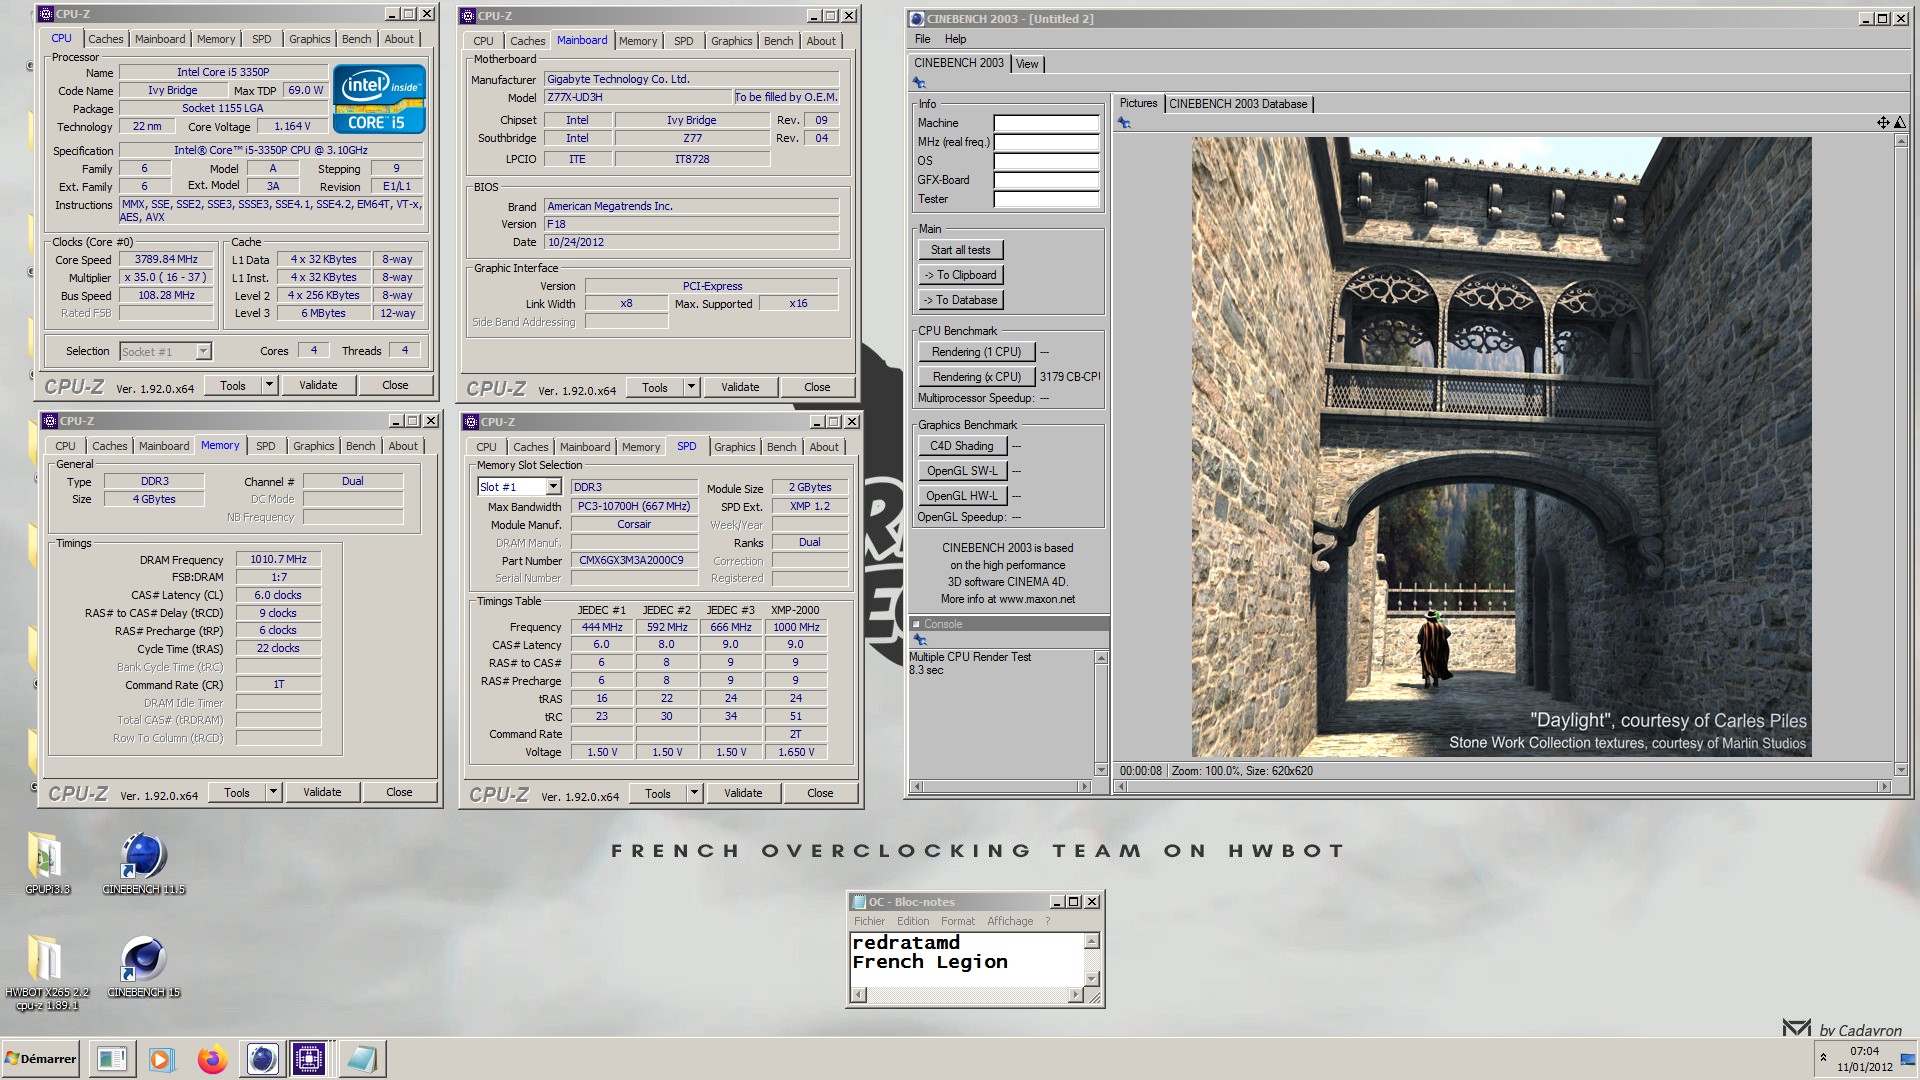The height and width of the screenshot is (1080, 1920).
Task: Click the picture viewer horizontal scrollbar
Action: click(1504, 787)
